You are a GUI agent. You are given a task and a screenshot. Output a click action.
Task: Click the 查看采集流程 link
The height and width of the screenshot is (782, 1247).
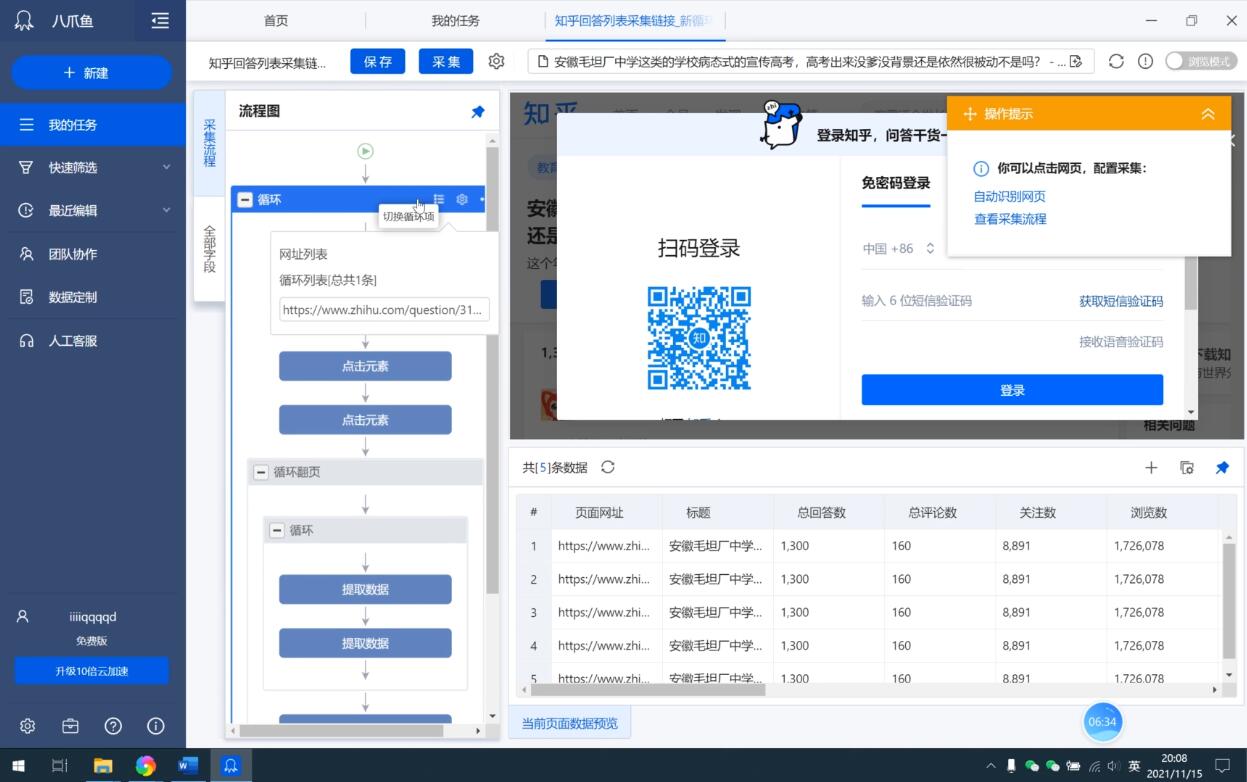pyautogui.click(x=1010, y=219)
